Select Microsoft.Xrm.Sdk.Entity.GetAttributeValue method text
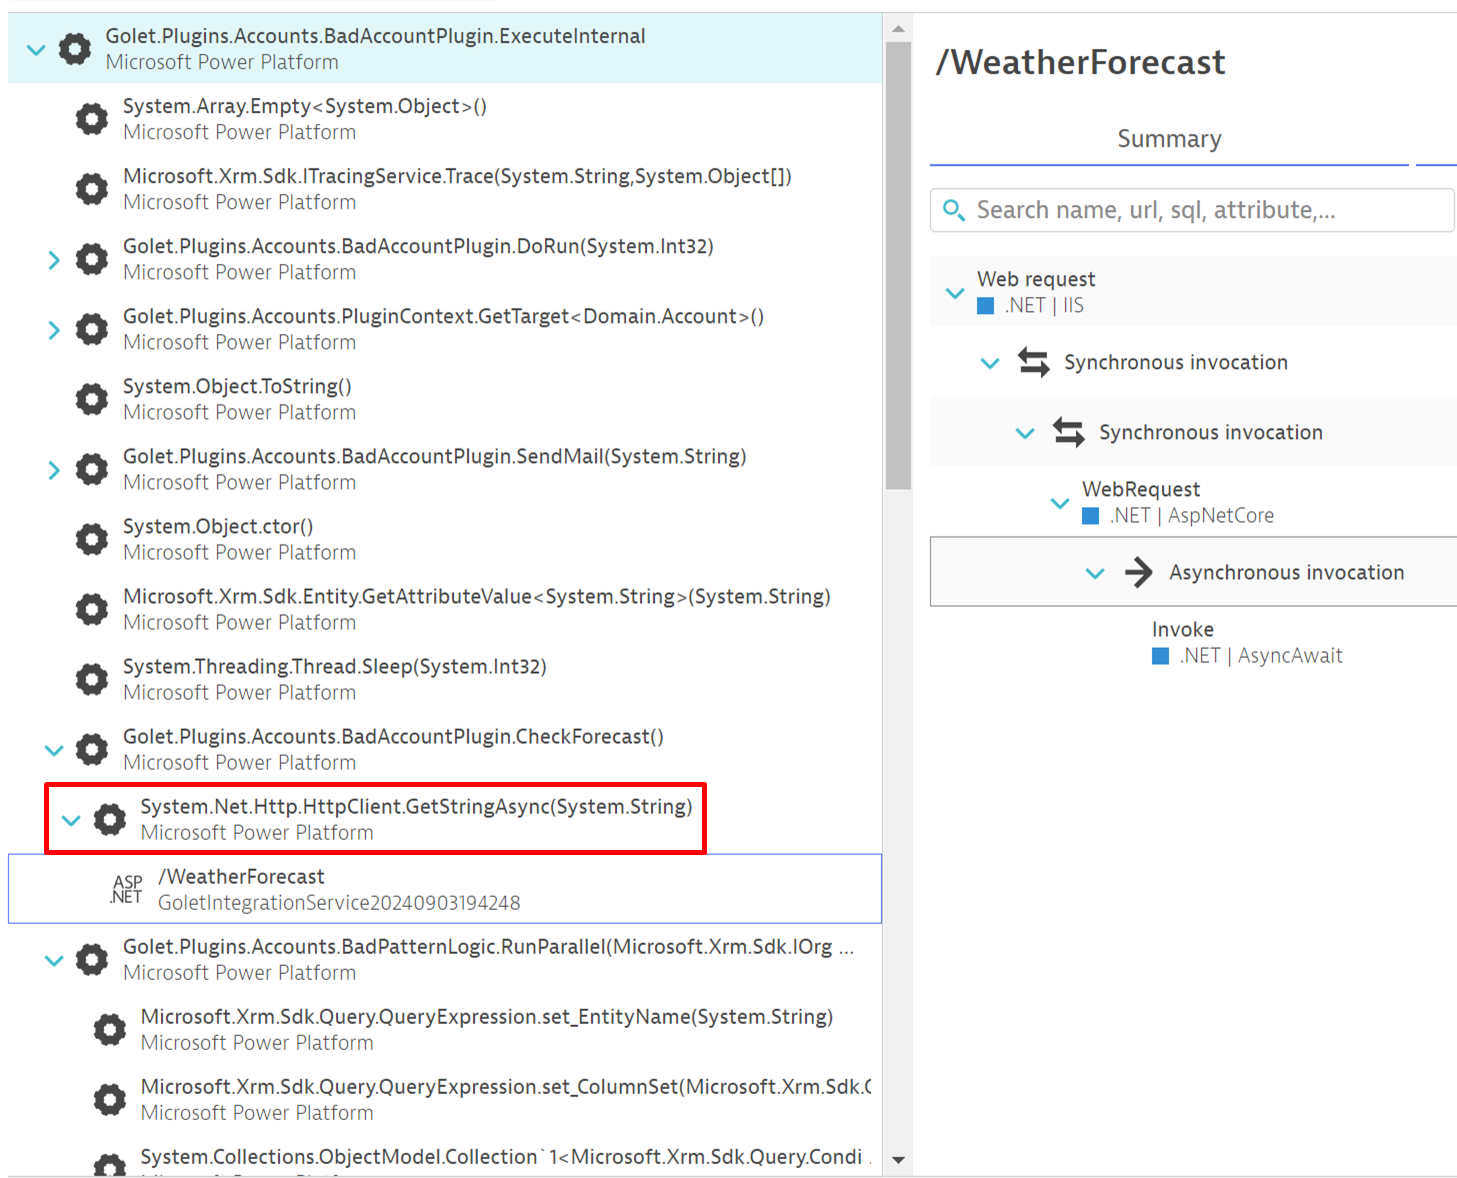This screenshot has width=1457, height=1178. pyautogui.click(x=477, y=596)
